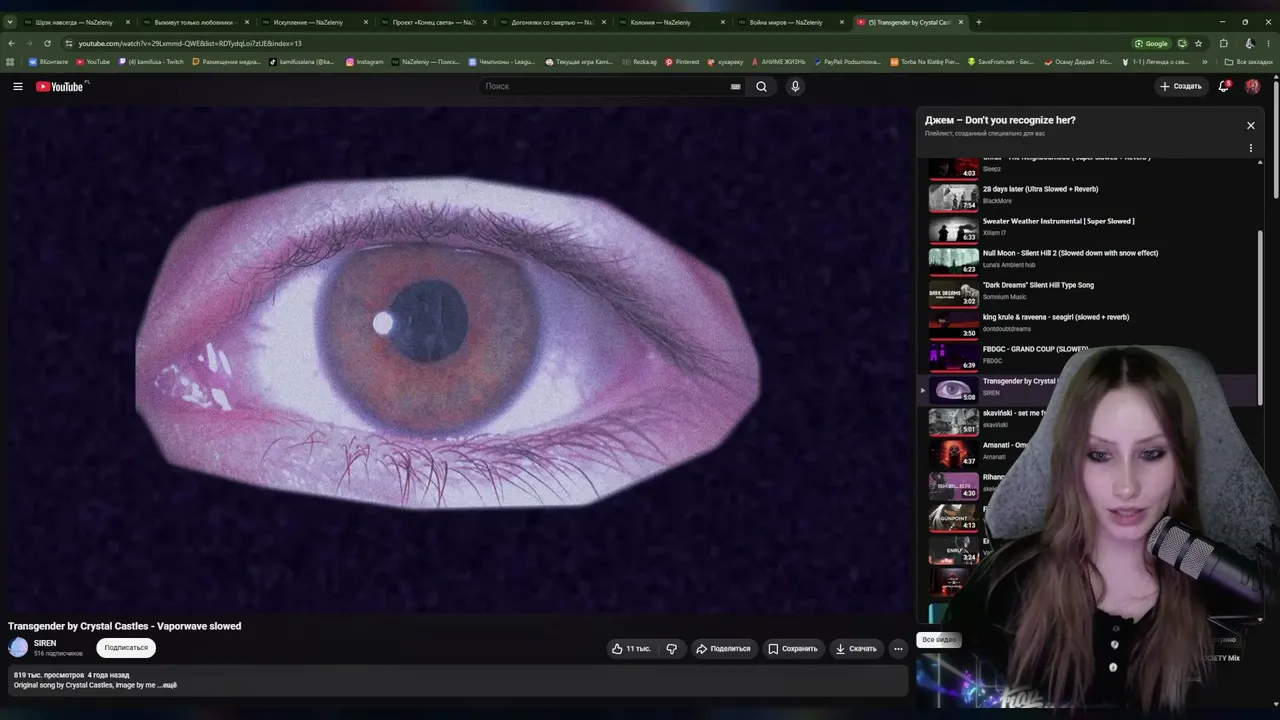Open the on-screen keyboard in search box
The width and height of the screenshot is (1280, 720).
click(736, 87)
